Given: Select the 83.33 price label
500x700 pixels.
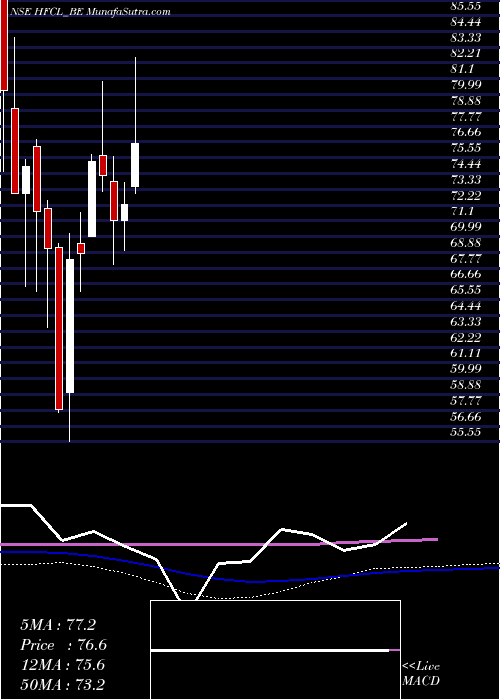Looking at the screenshot, I should 466,38.
